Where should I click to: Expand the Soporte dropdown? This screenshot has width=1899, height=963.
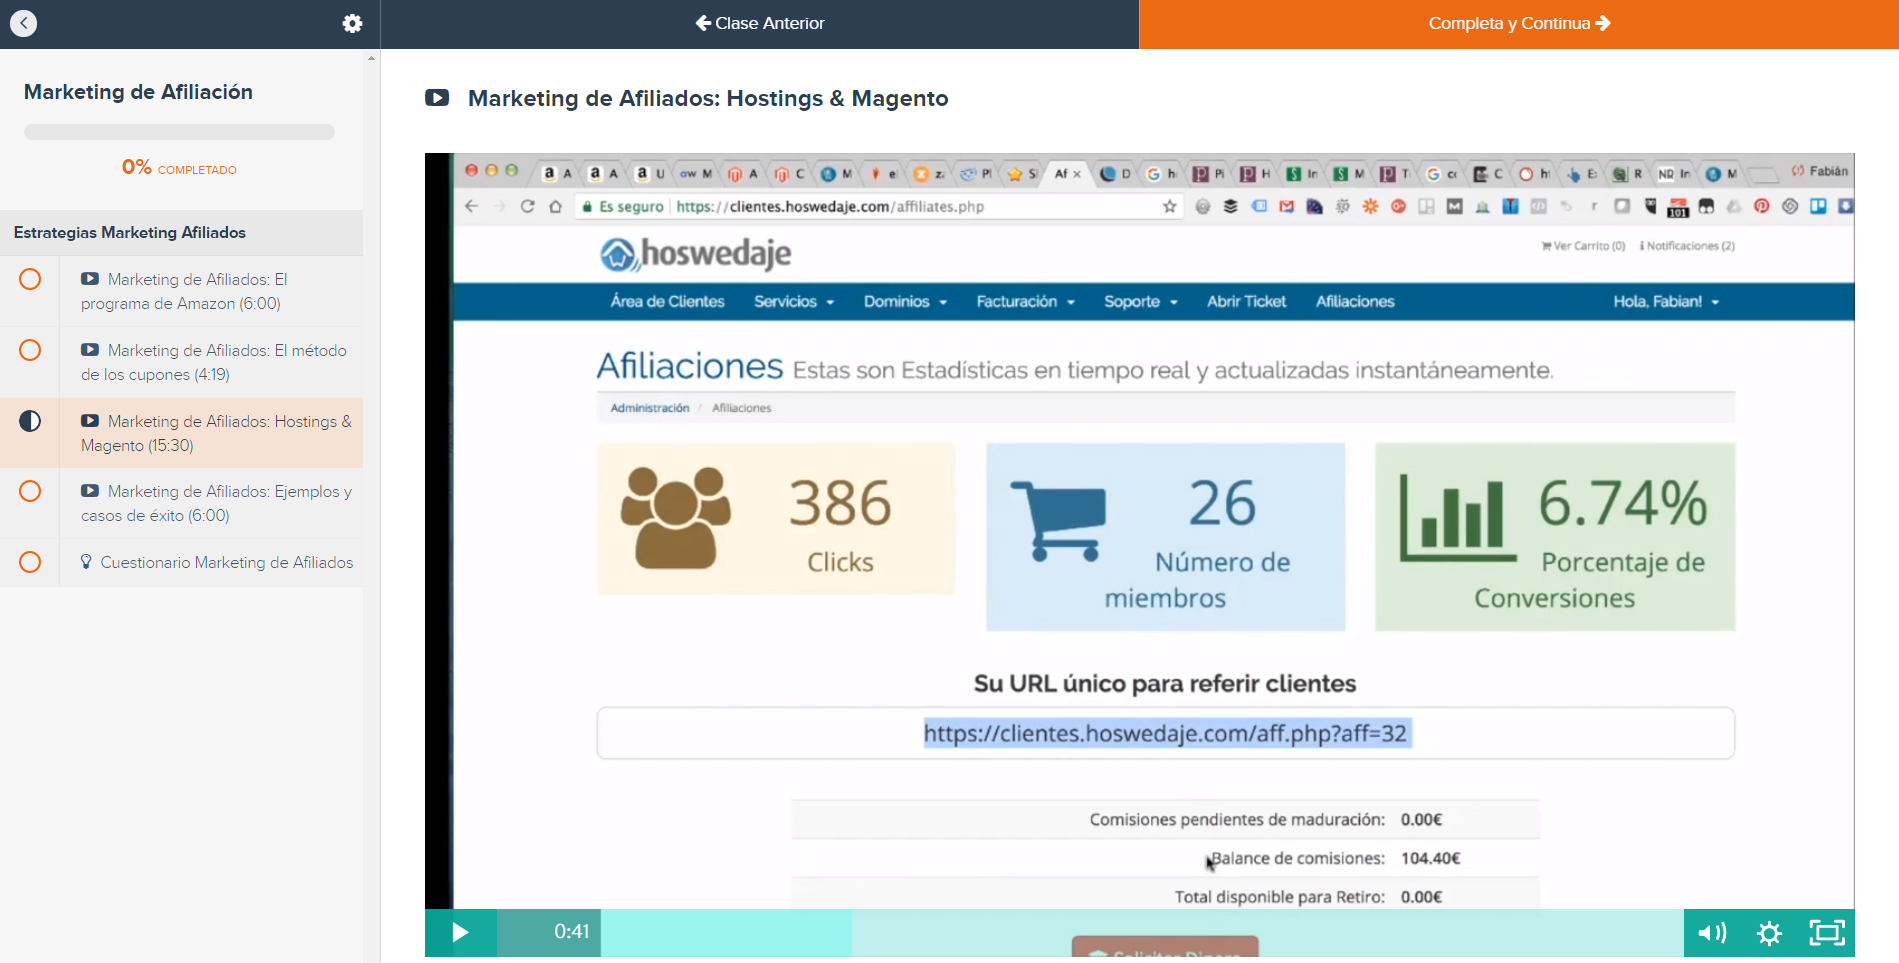1141,301
